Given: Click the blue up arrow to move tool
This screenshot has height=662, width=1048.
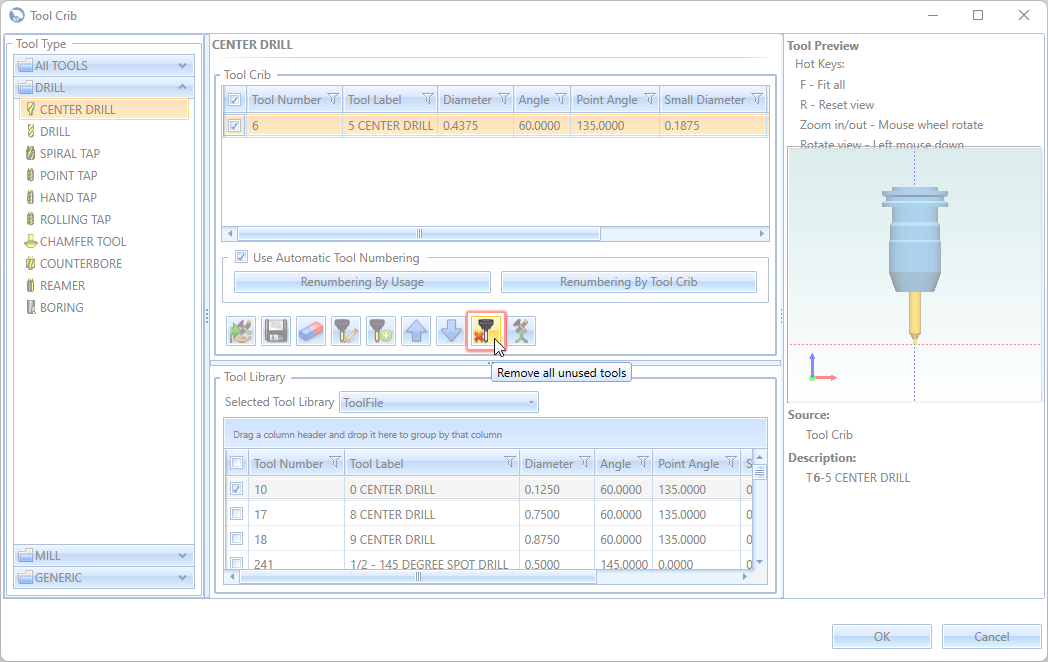Looking at the screenshot, I should [x=415, y=331].
